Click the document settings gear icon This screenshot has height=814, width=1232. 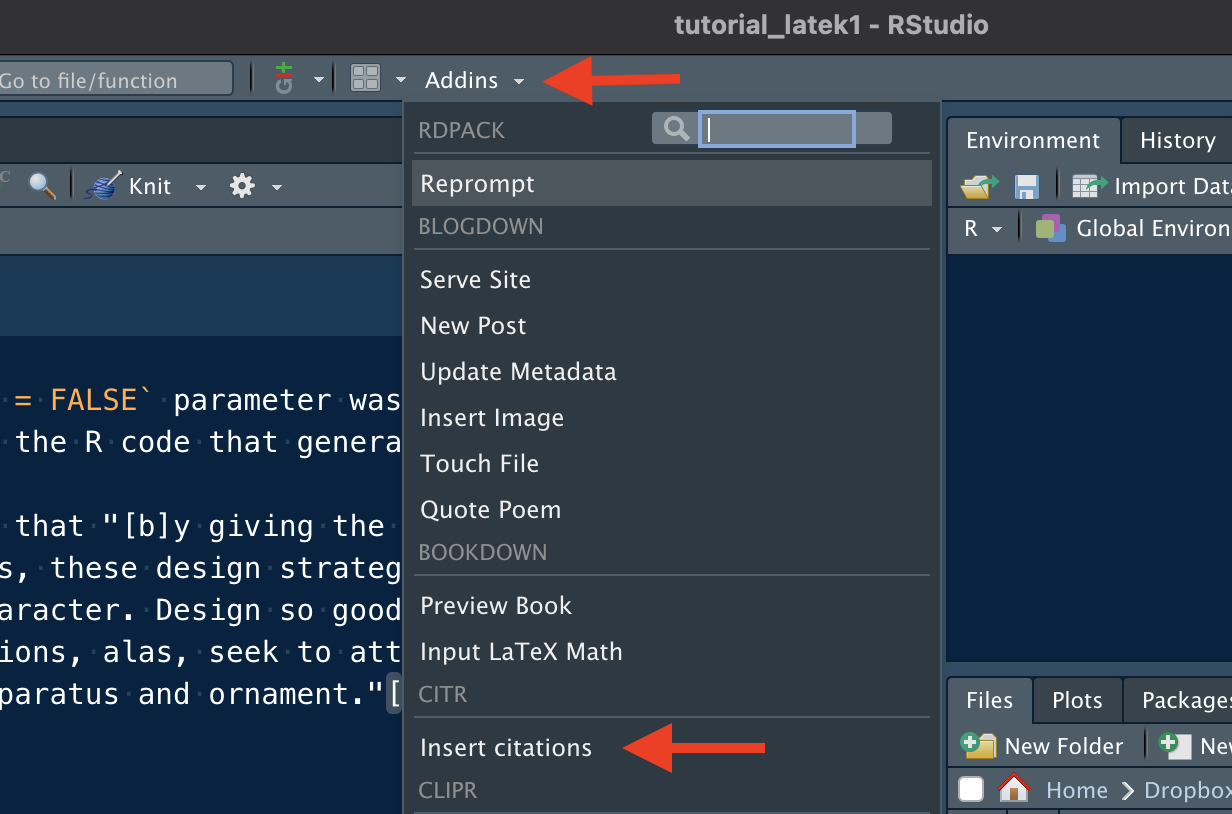coord(242,186)
